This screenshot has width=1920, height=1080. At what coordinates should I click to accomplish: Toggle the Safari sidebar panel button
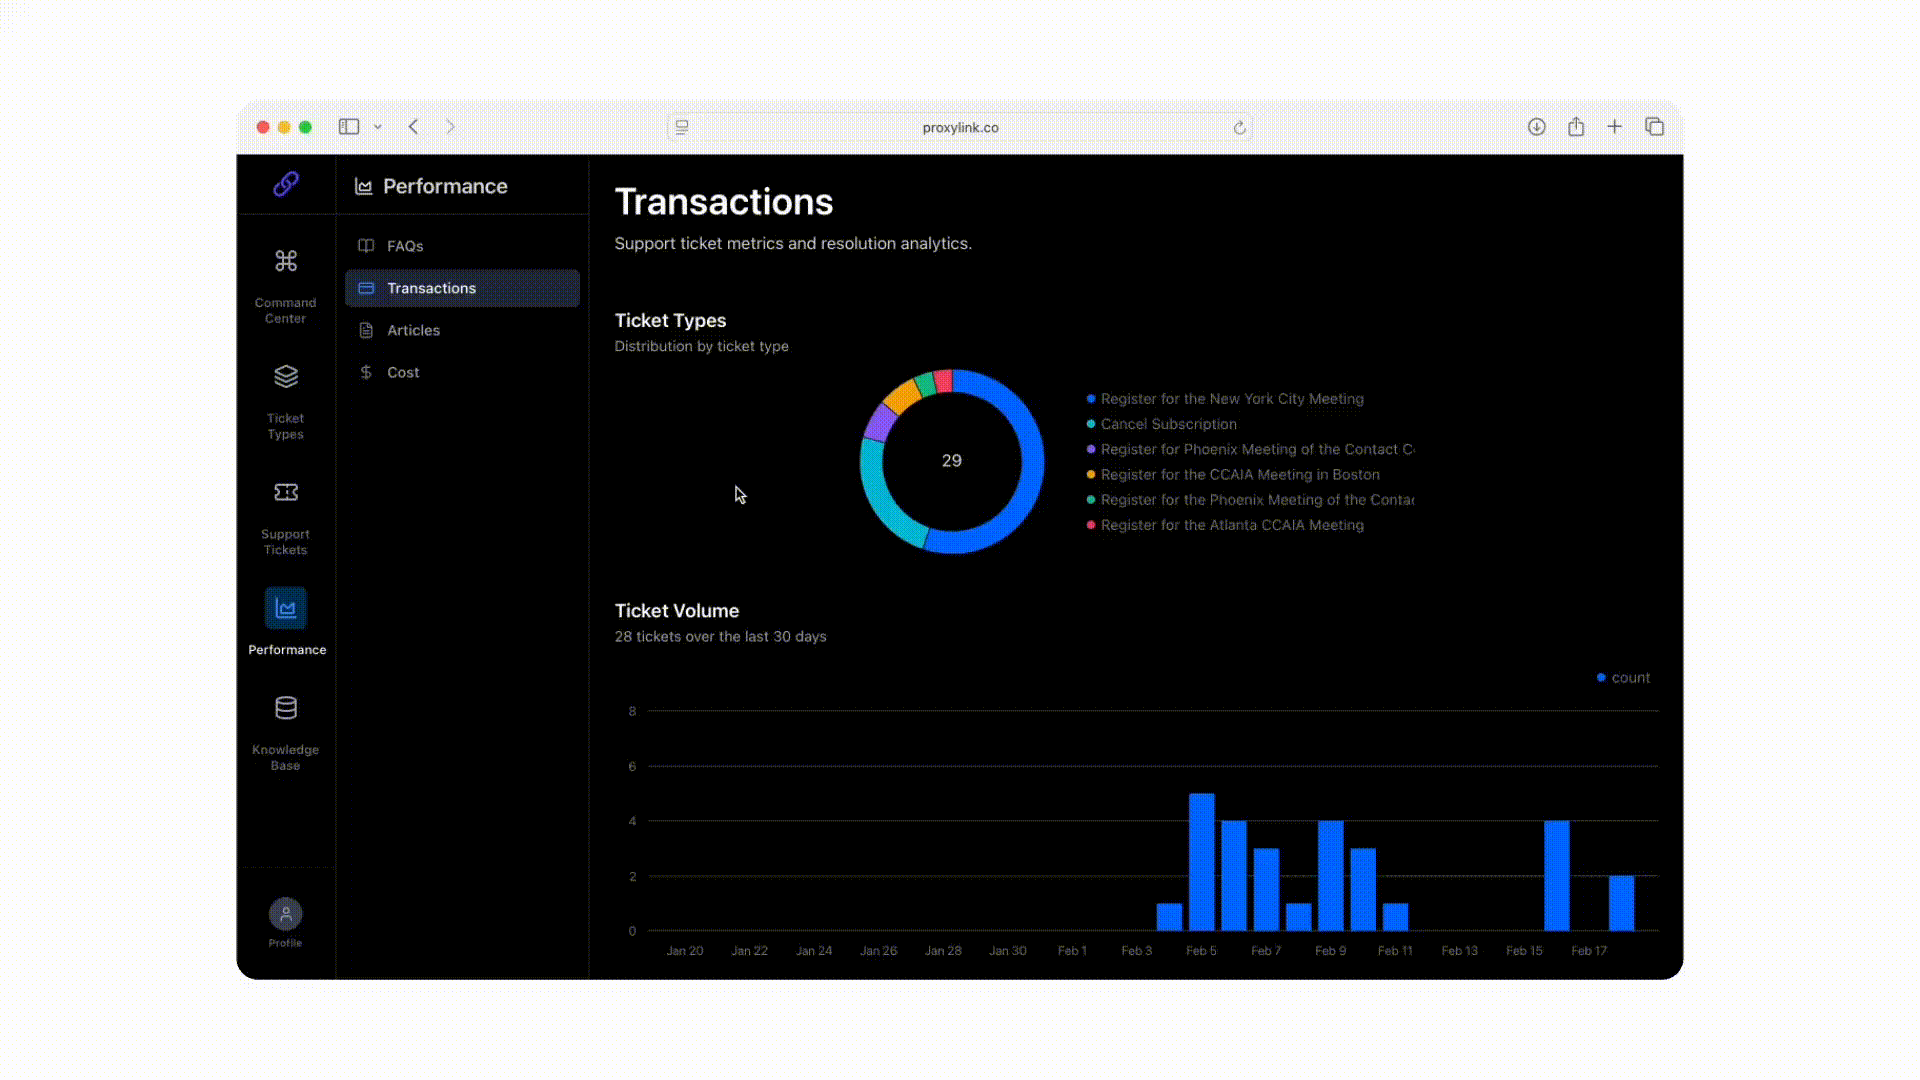(x=348, y=127)
